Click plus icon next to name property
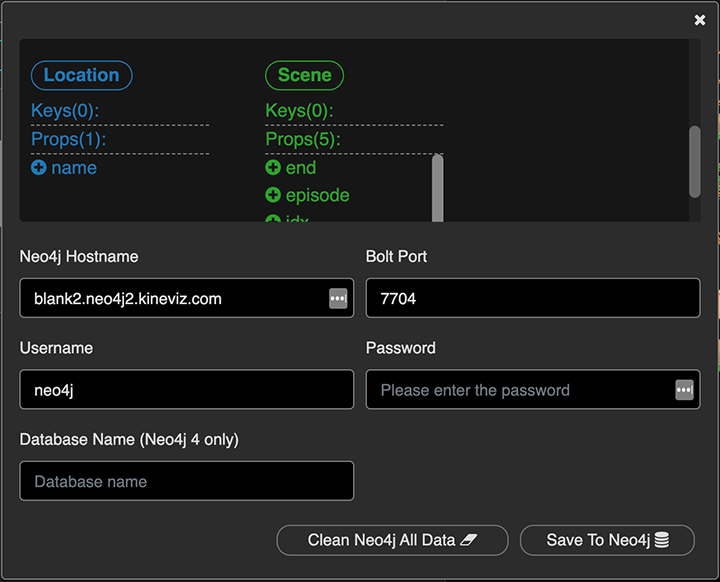The image size is (720, 582). click(39, 168)
